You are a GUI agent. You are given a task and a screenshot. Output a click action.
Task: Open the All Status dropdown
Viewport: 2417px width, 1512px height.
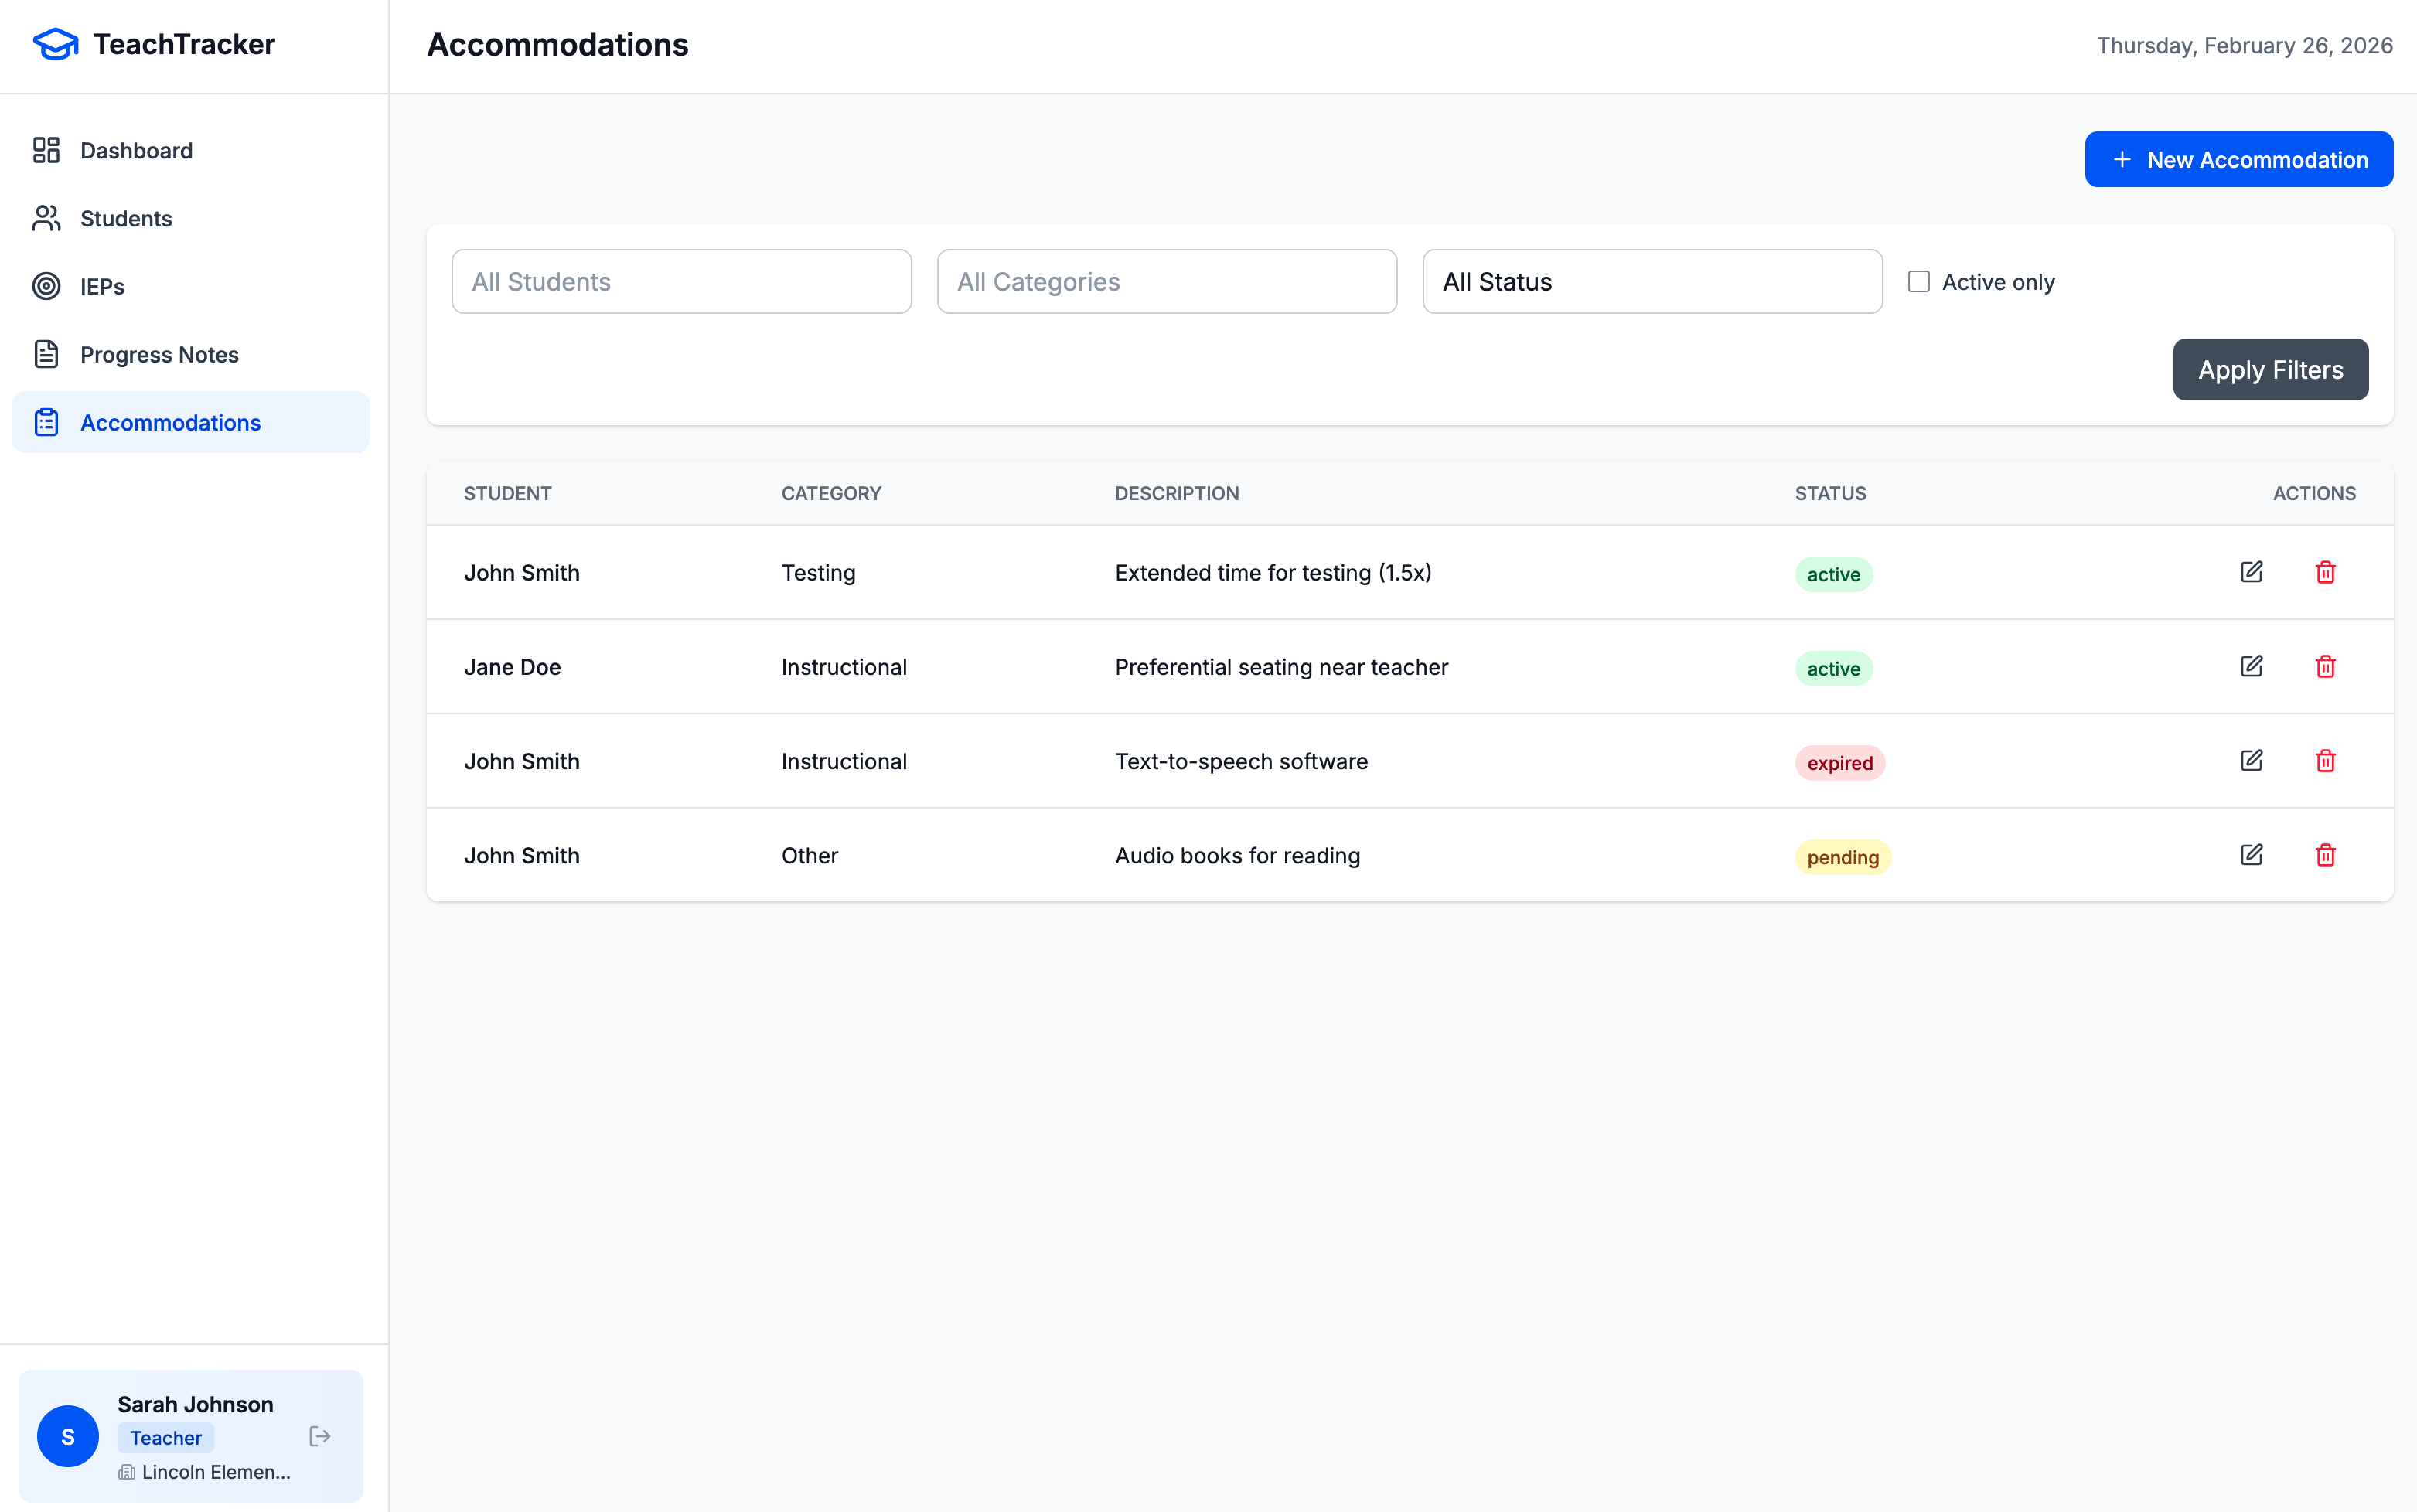coord(1652,281)
